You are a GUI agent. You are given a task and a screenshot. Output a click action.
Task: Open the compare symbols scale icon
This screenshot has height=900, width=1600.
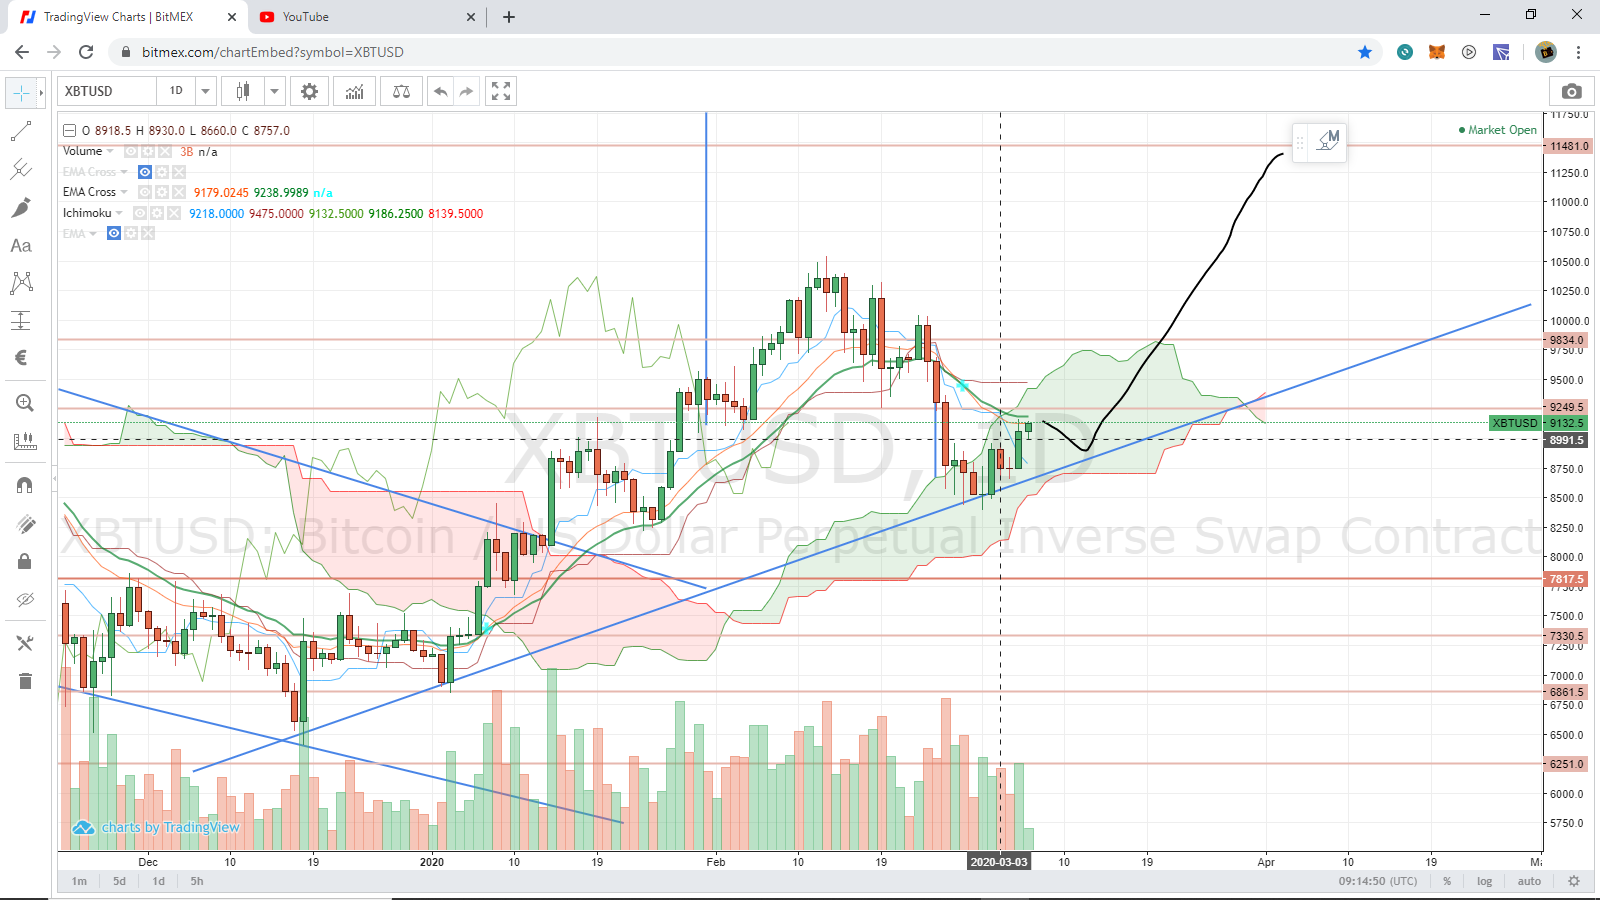[x=401, y=91]
